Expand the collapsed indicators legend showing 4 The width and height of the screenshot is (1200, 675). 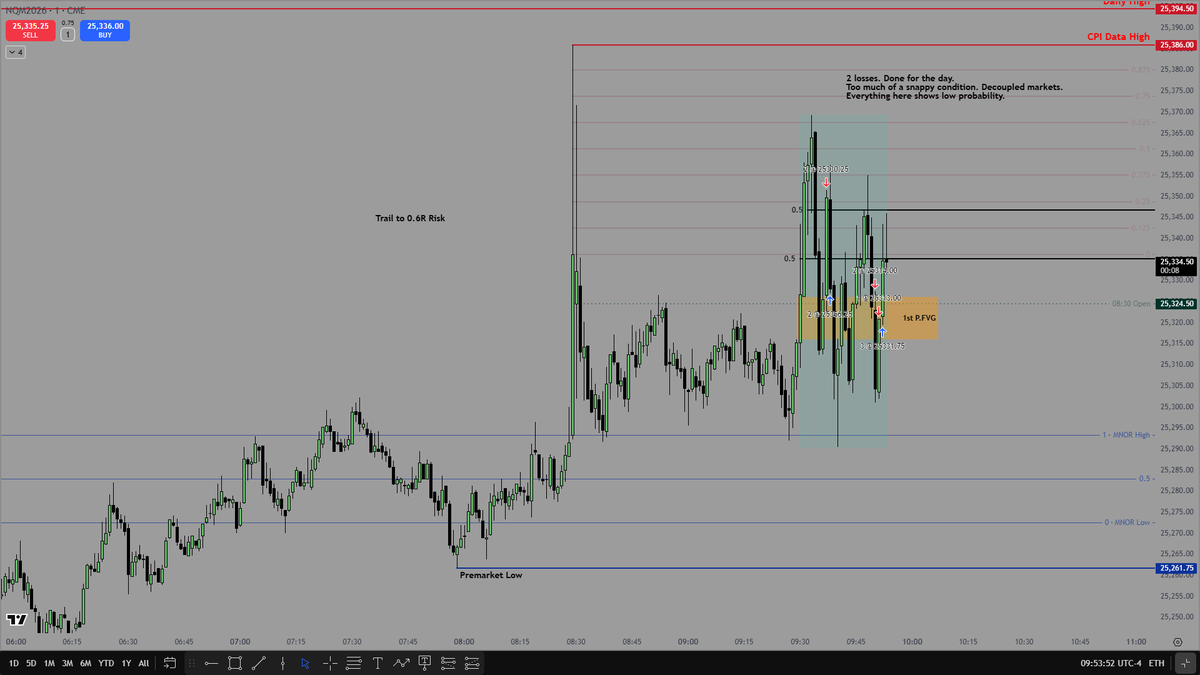pos(15,52)
